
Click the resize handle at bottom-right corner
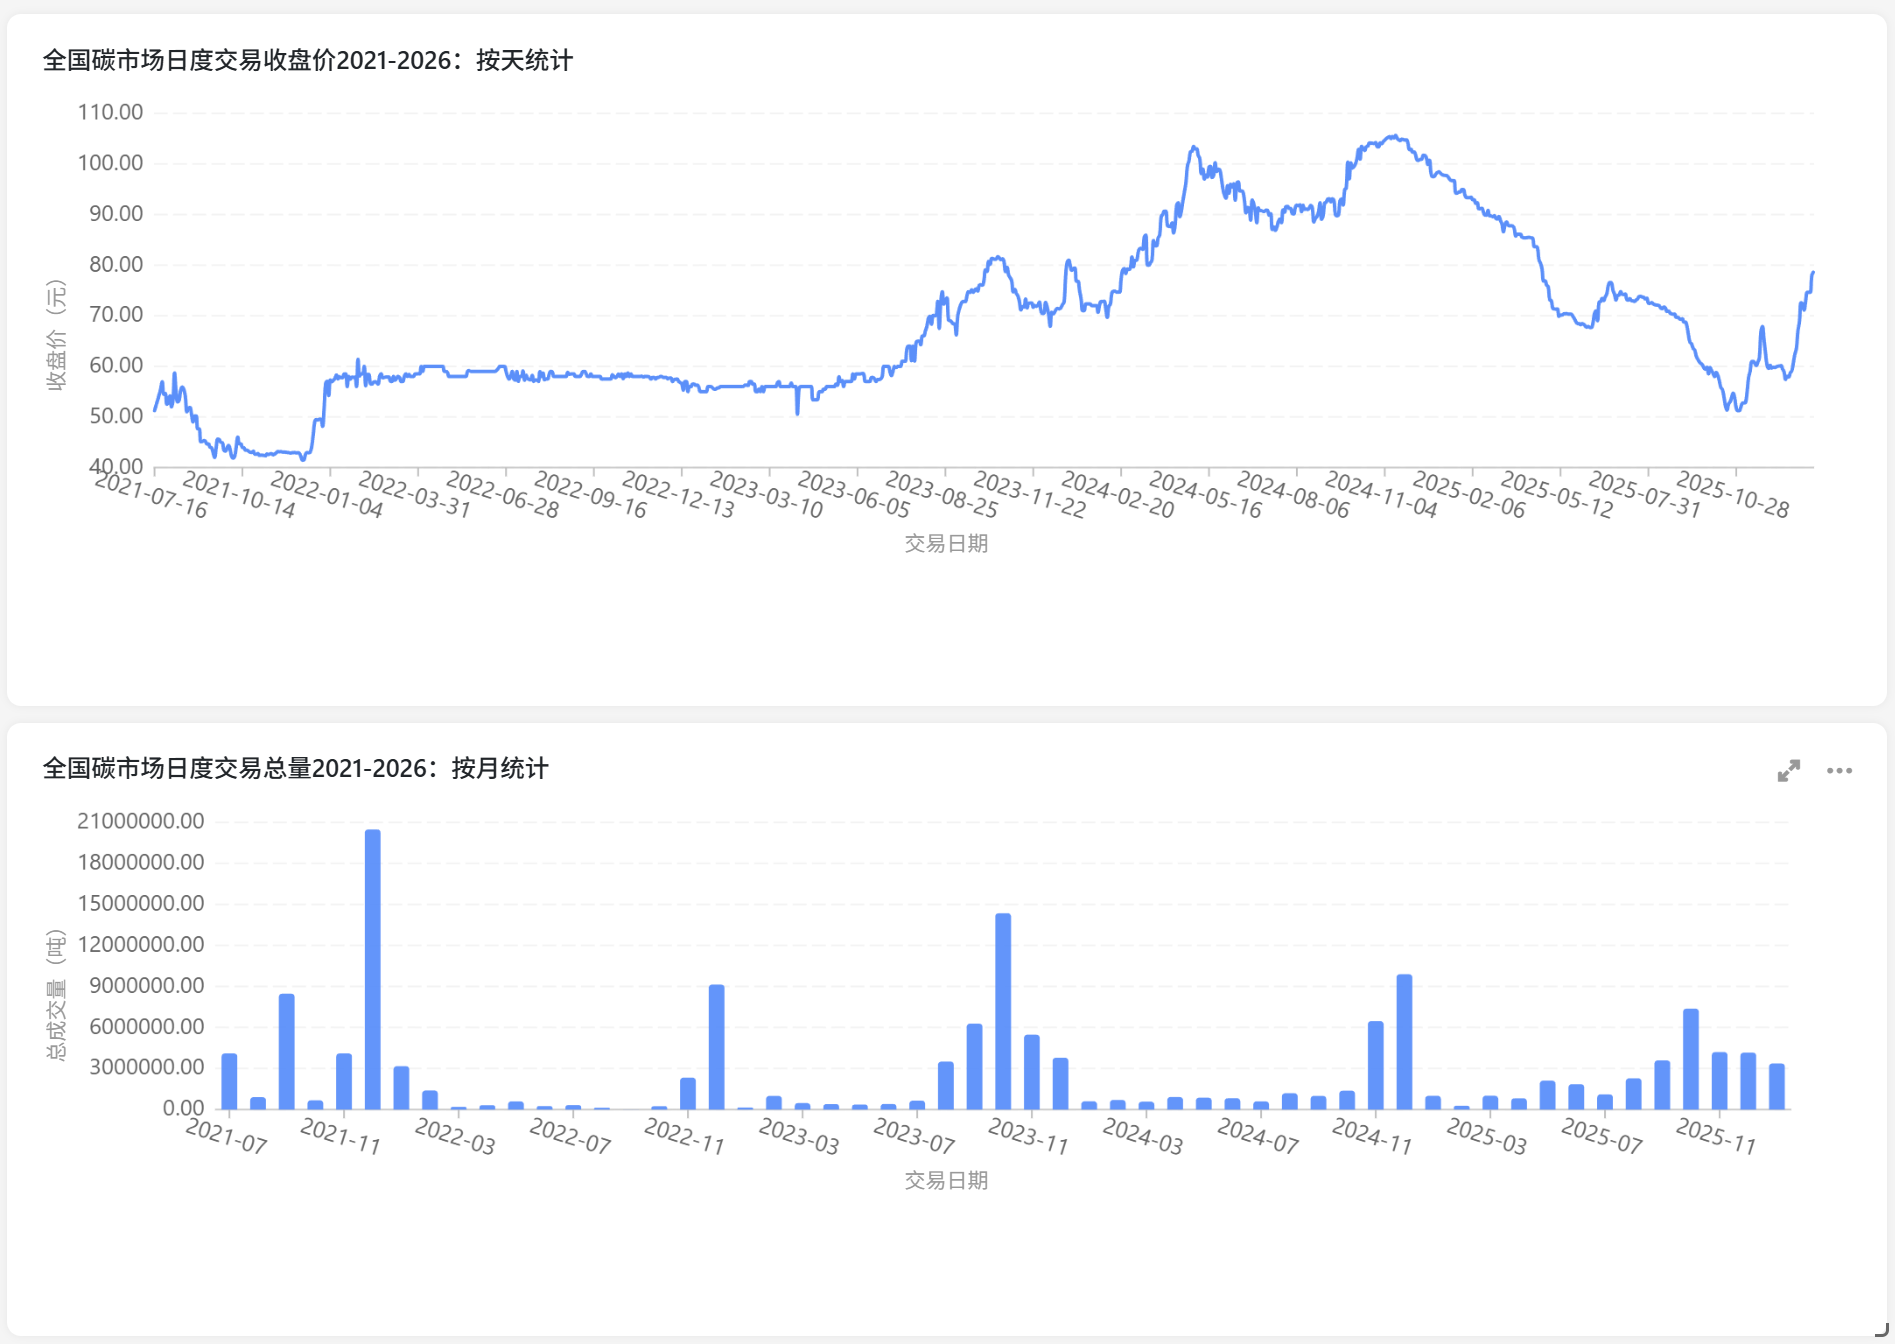click(x=1881, y=1330)
